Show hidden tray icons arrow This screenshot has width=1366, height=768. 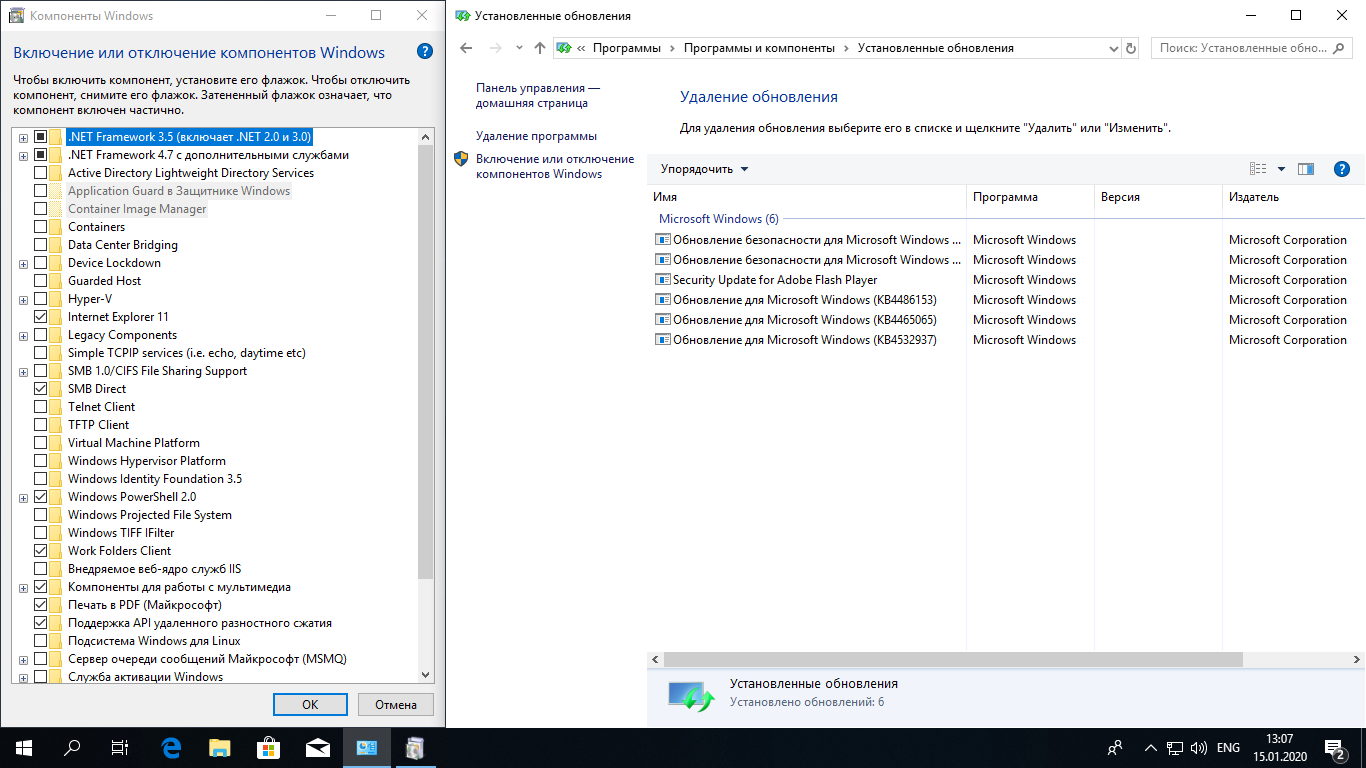click(x=1150, y=748)
